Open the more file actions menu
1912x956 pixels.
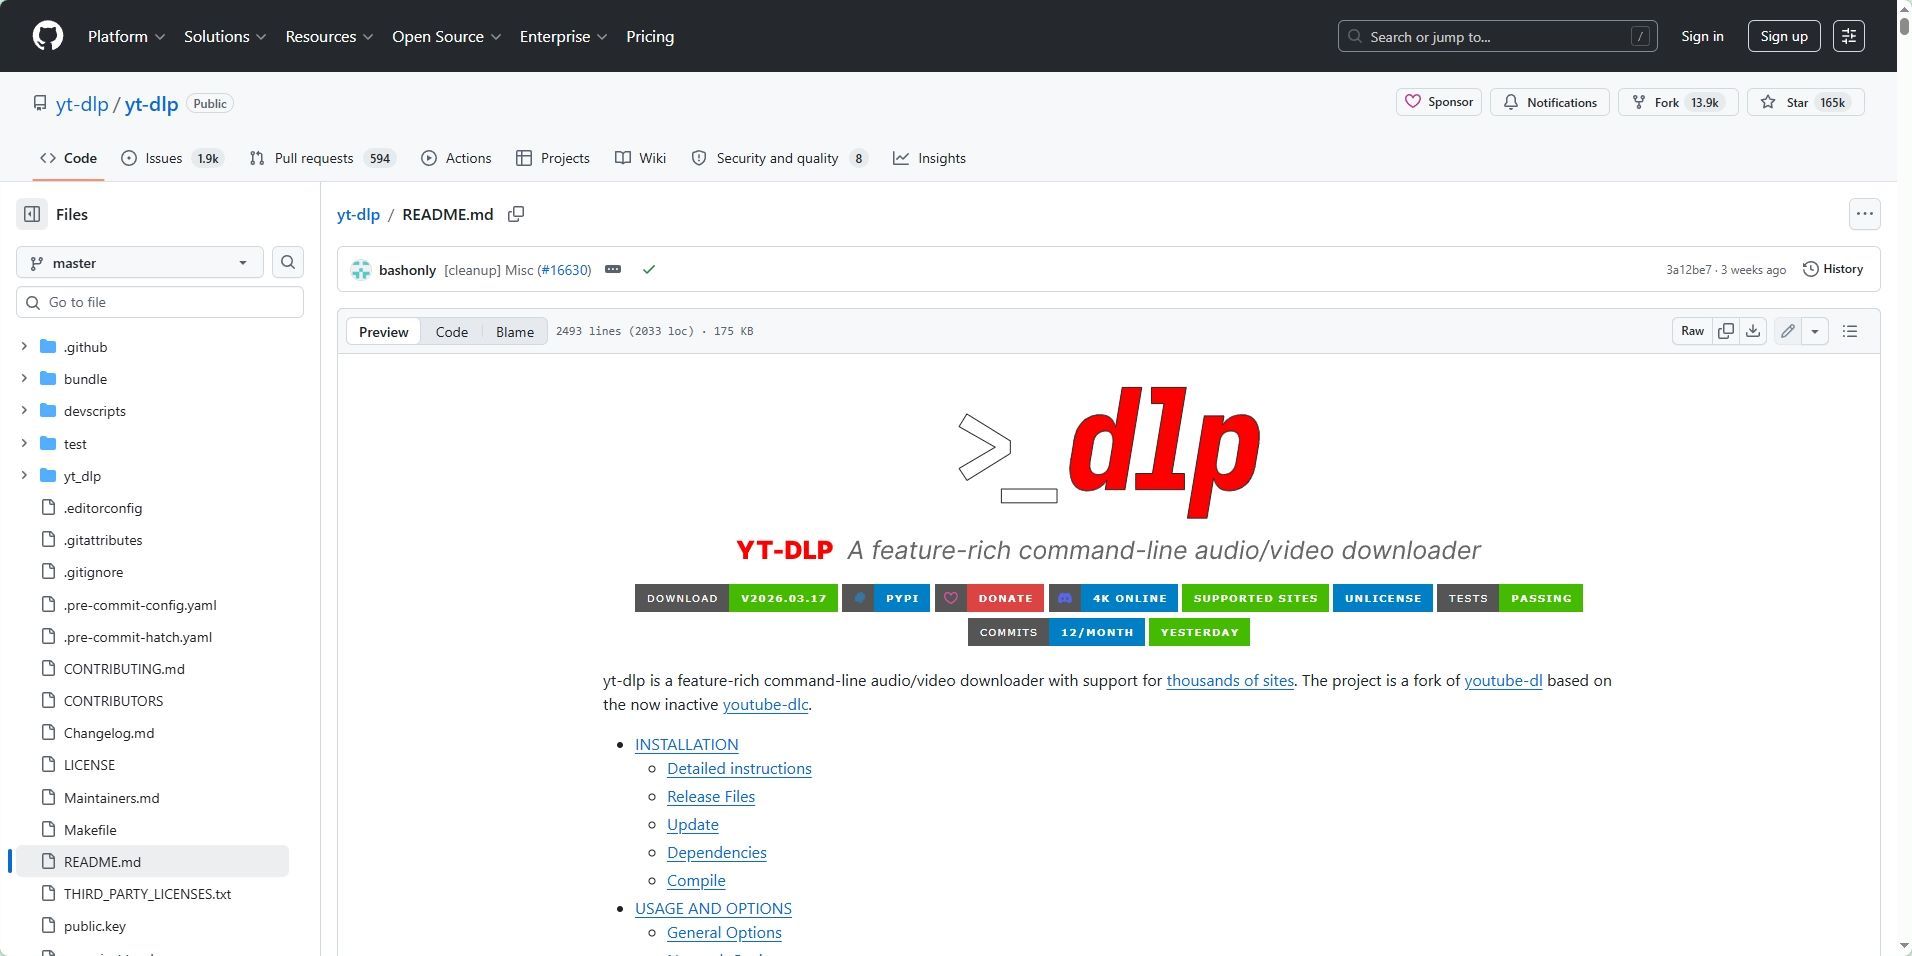[1864, 214]
